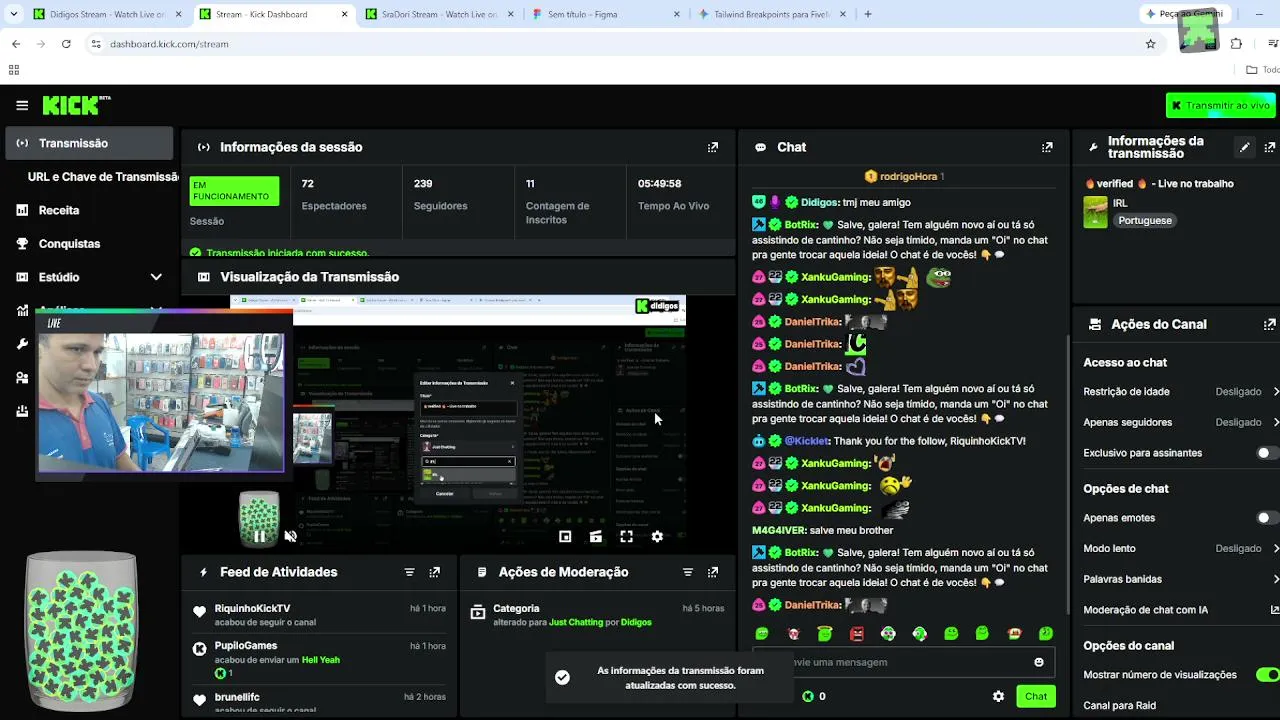Open RiquinhoKickTV in the activity feed
The height and width of the screenshot is (720, 1280).
coord(252,608)
